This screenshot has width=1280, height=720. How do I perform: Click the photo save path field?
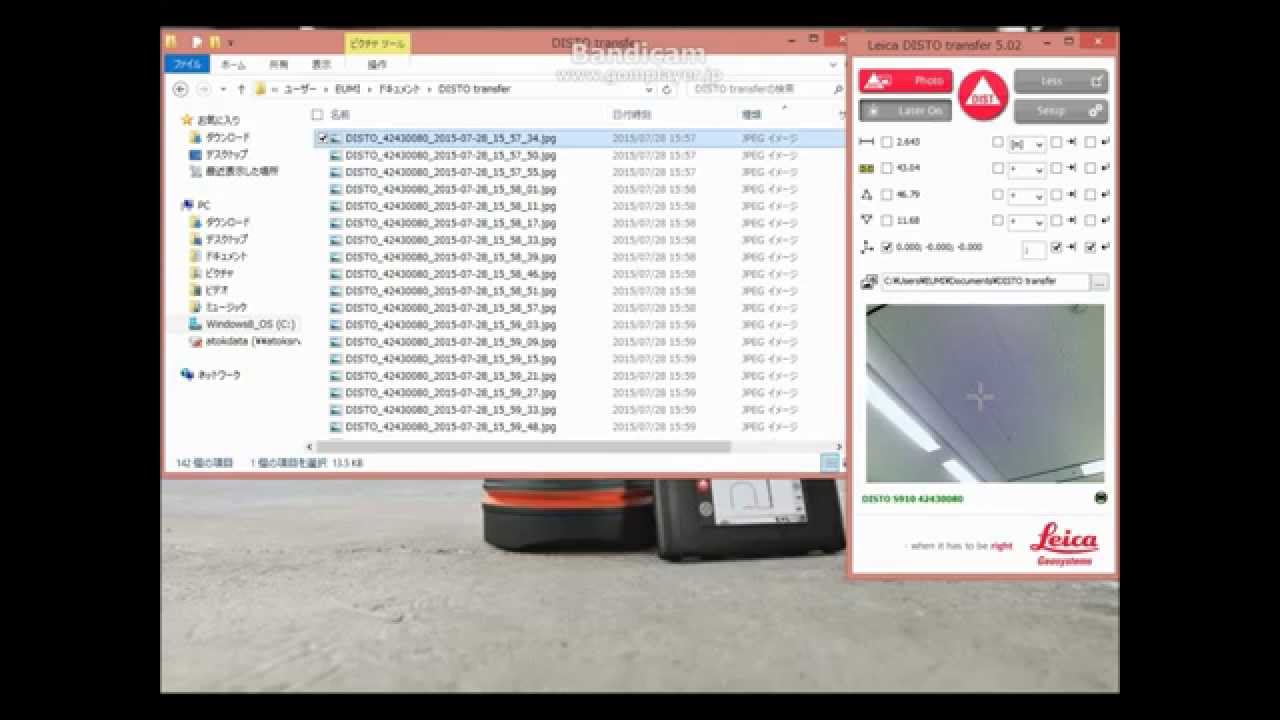click(984, 282)
